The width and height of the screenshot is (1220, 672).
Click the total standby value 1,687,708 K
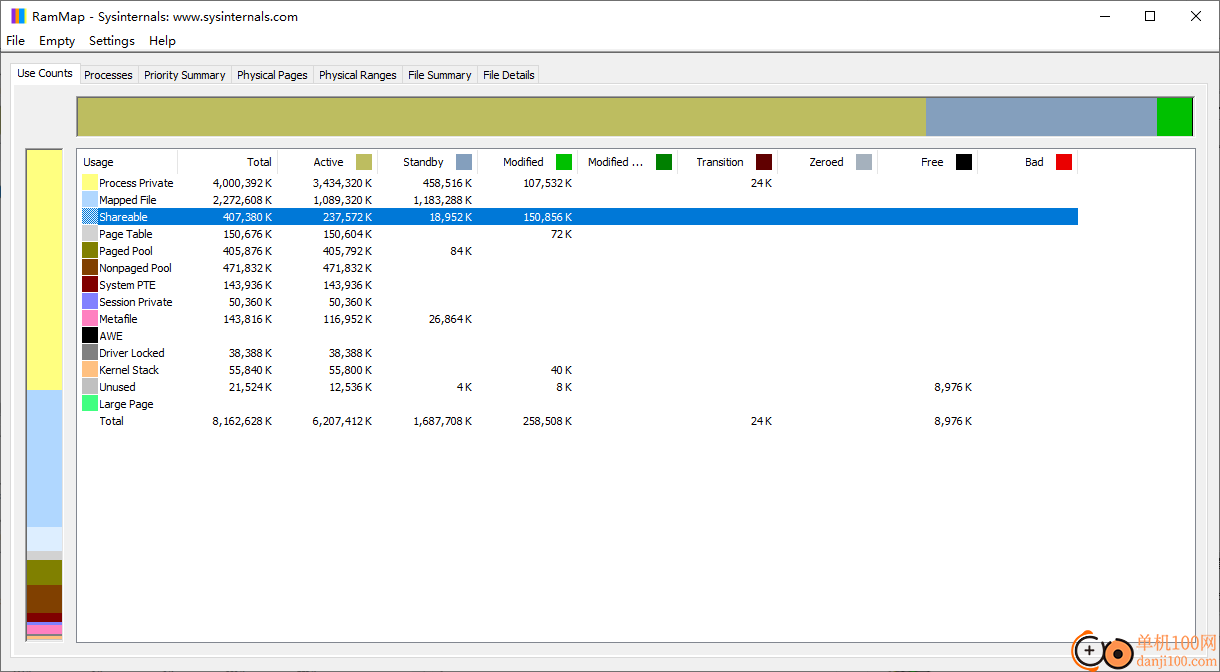(x=442, y=421)
